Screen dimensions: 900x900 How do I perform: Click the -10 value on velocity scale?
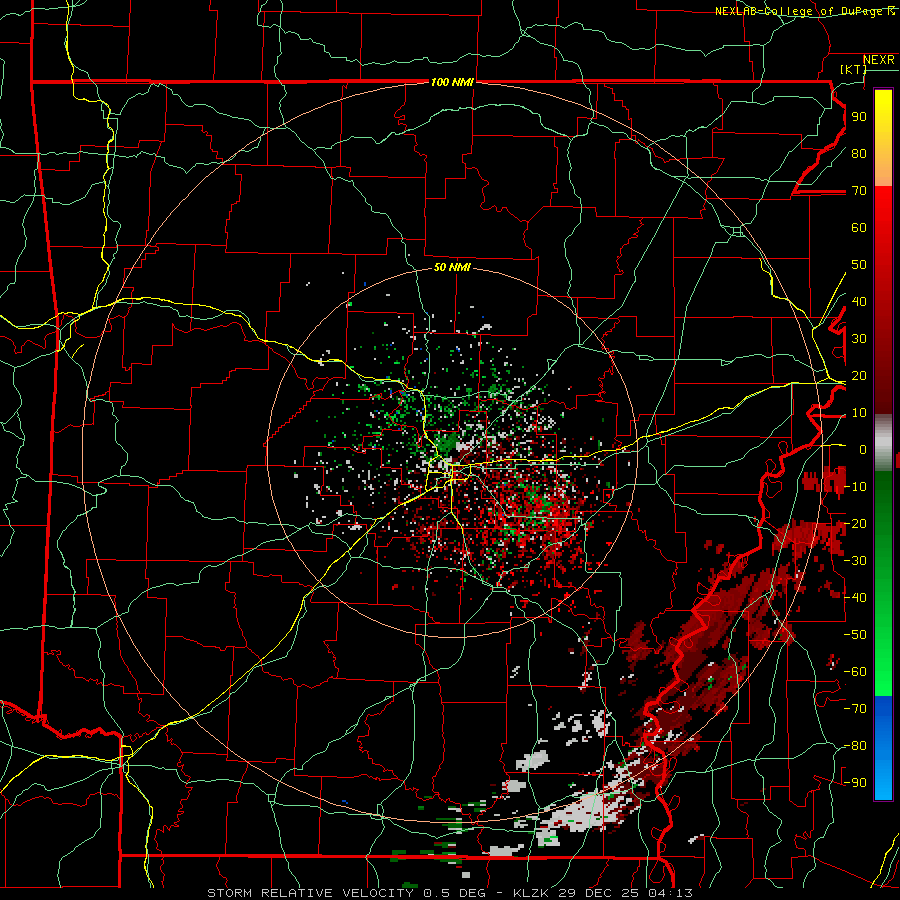coord(855,487)
